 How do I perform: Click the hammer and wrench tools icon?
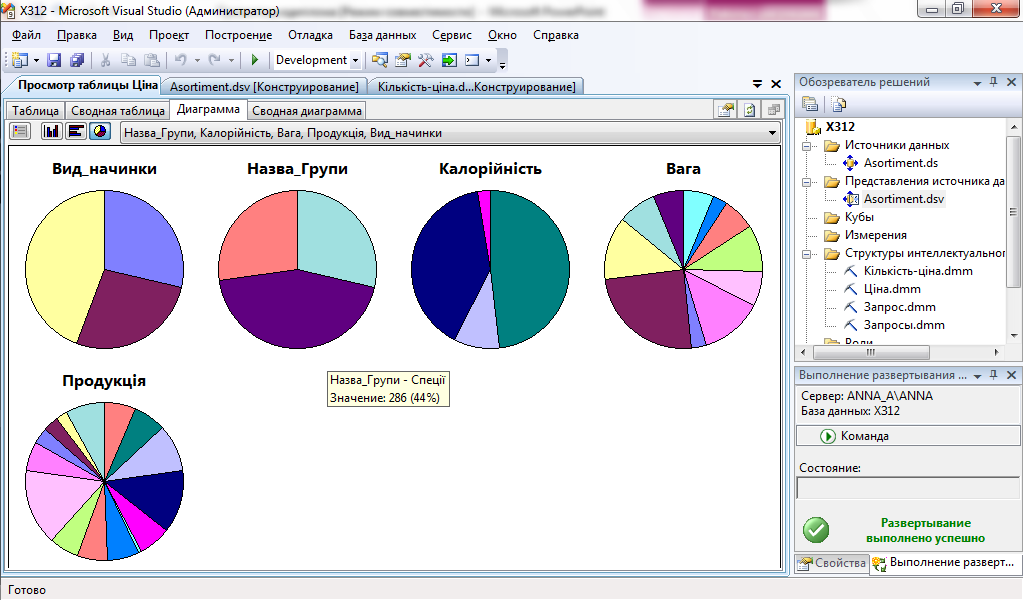[427, 60]
